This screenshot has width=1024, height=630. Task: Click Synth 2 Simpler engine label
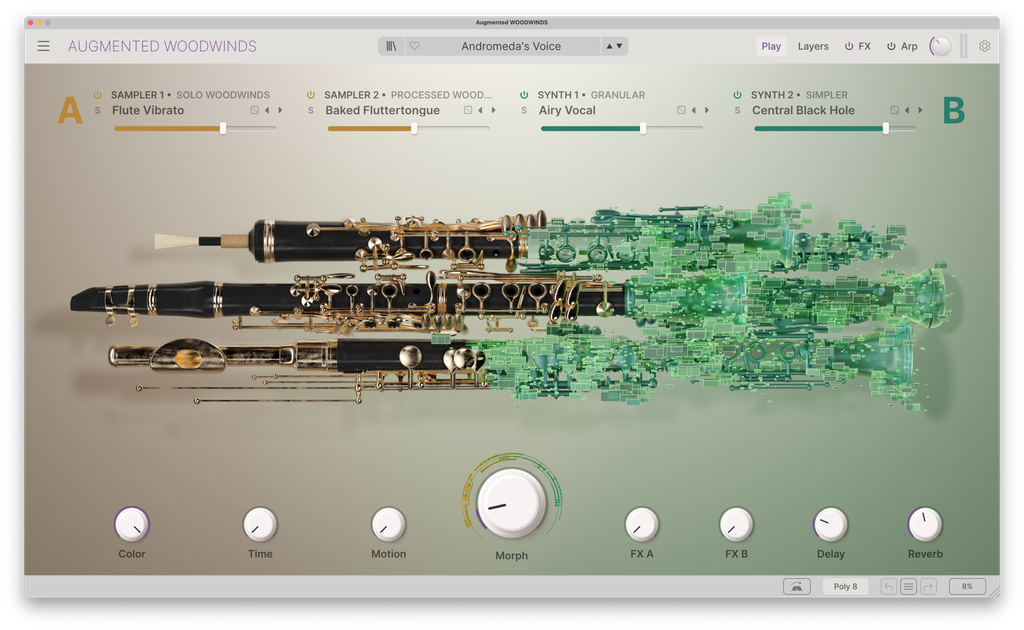tap(827, 95)
